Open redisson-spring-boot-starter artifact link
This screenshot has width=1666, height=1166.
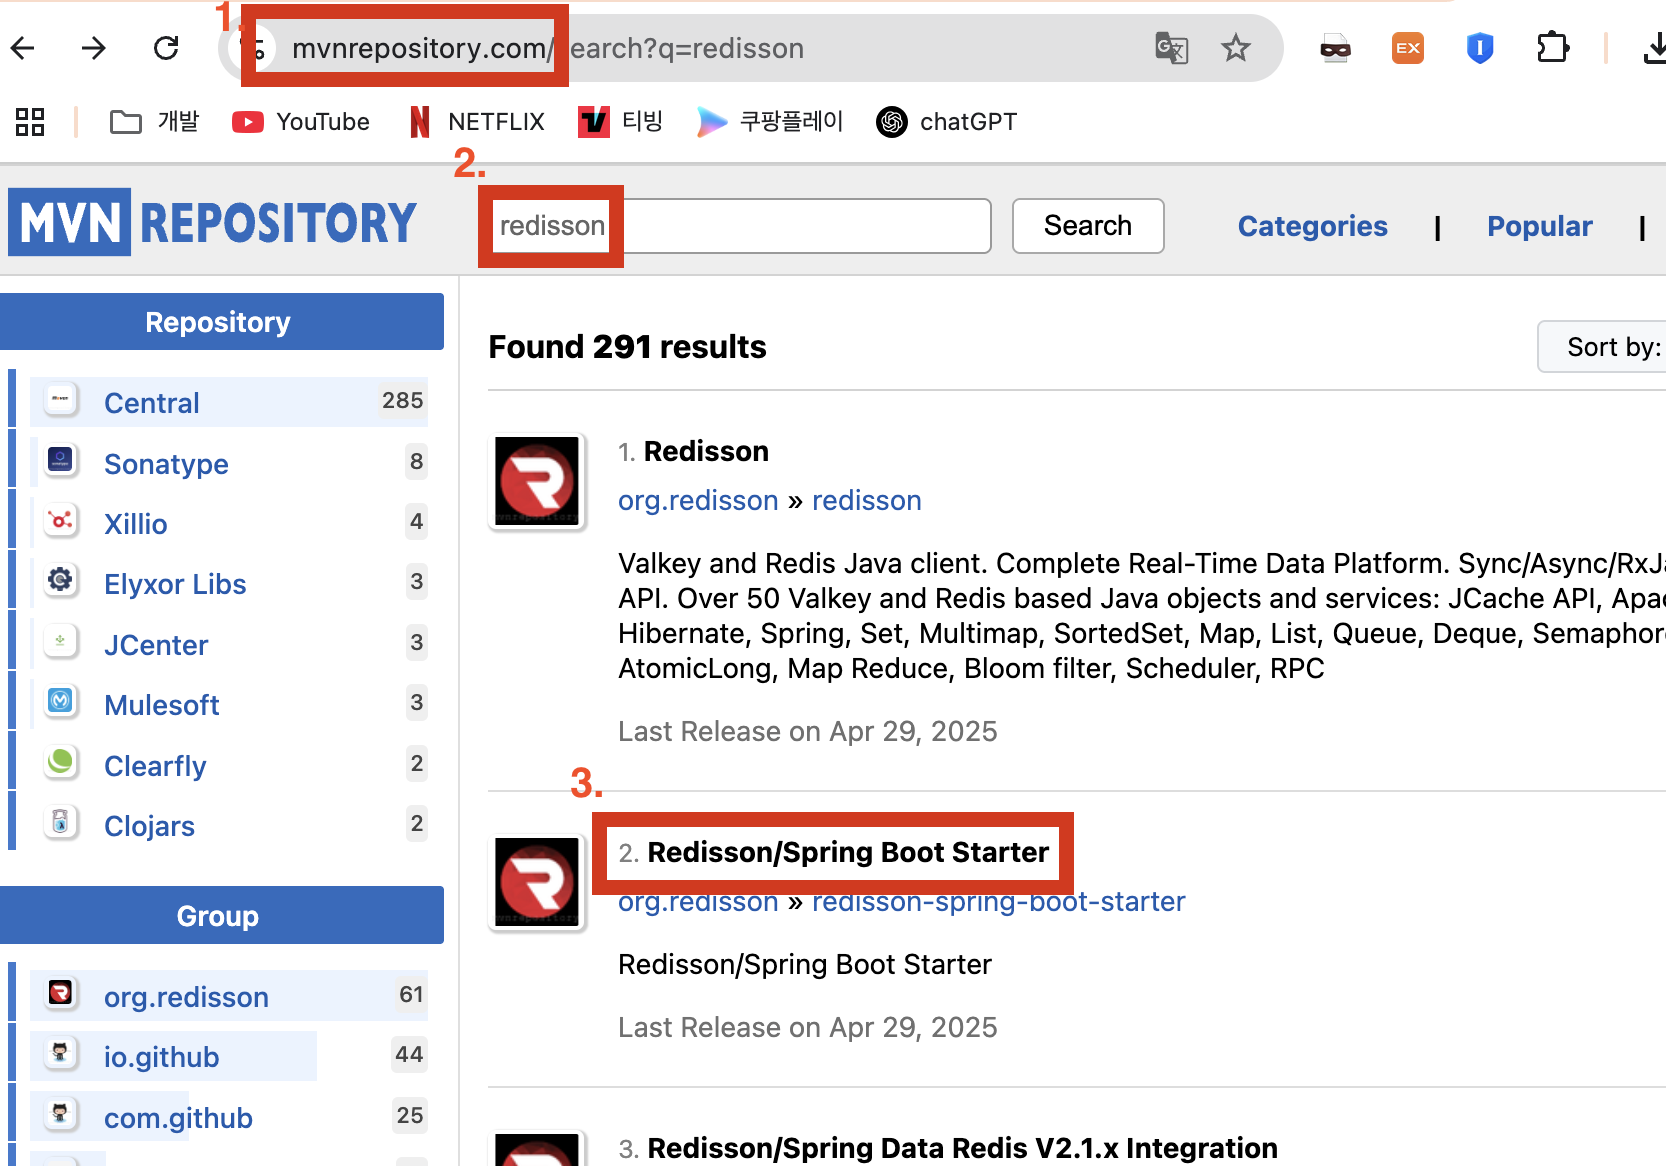[998, 902]
